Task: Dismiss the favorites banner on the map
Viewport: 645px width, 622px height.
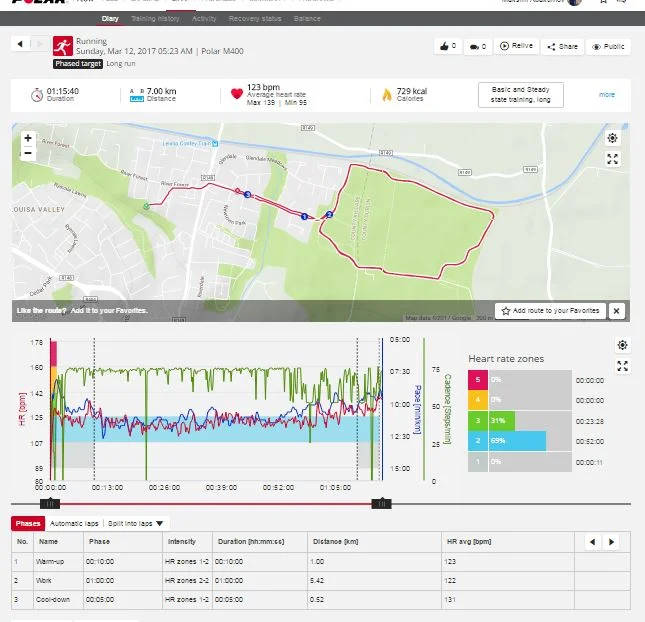Action: click(616, 311)
